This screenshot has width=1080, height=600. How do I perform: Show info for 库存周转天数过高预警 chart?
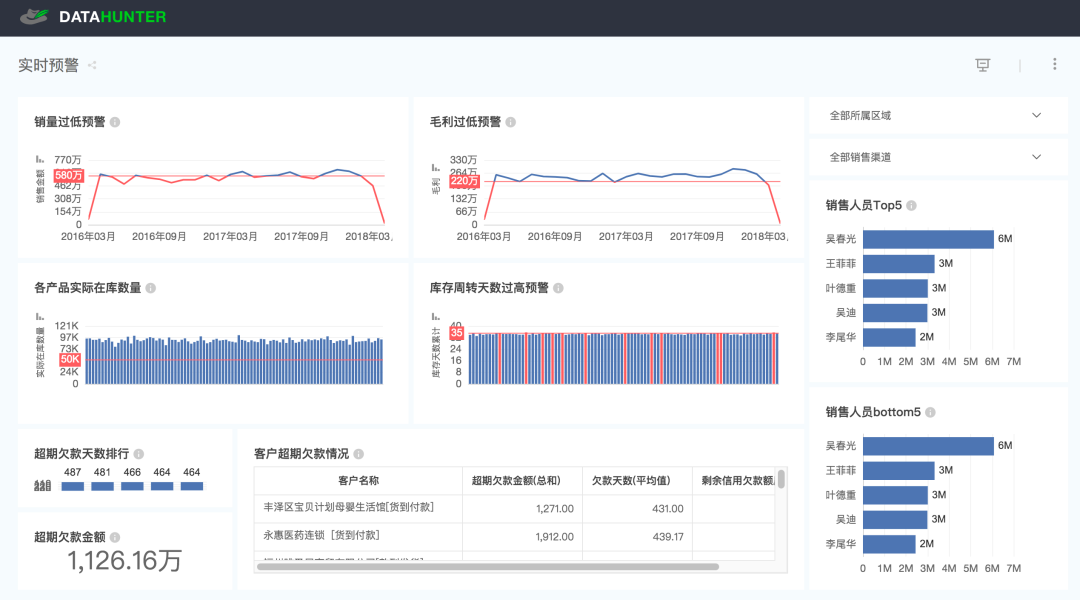pyautogui.click(x=559, y=288)
